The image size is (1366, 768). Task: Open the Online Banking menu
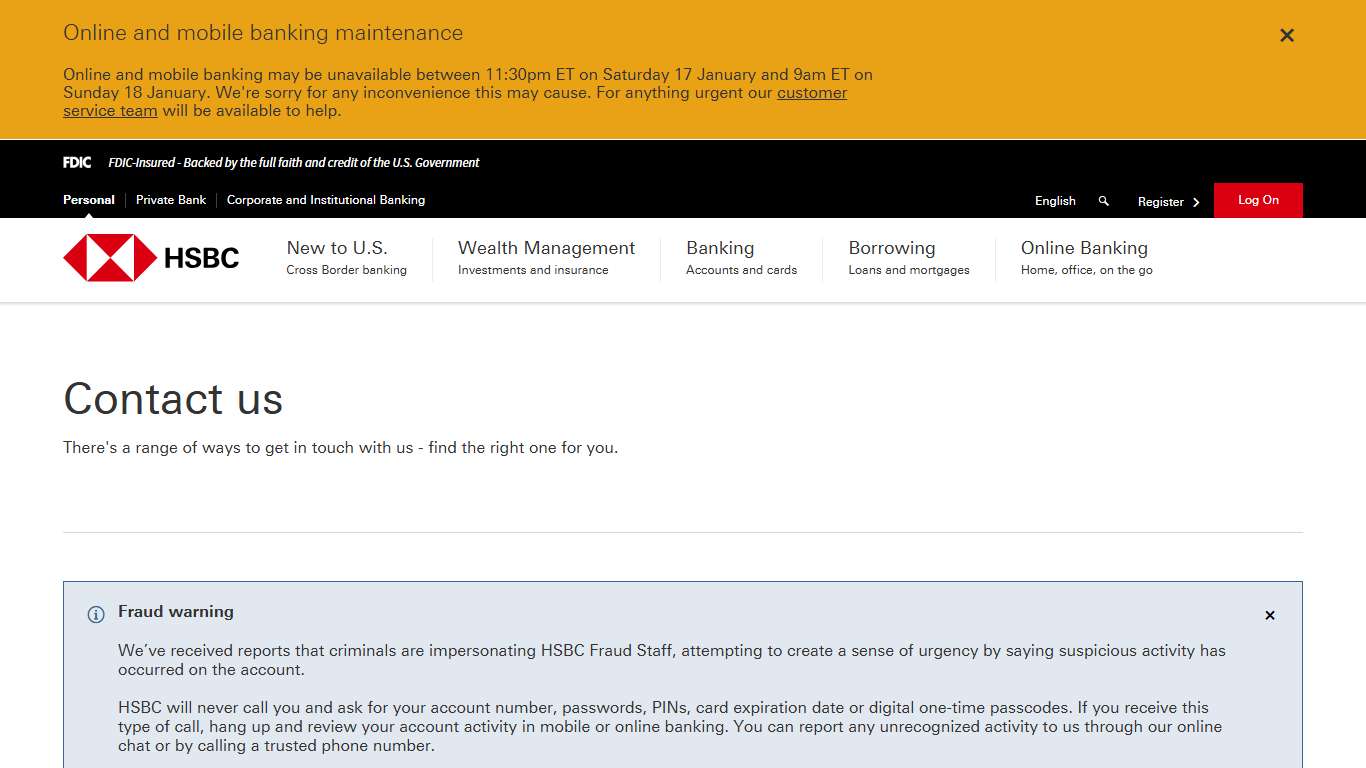[x=1084, y=248]
